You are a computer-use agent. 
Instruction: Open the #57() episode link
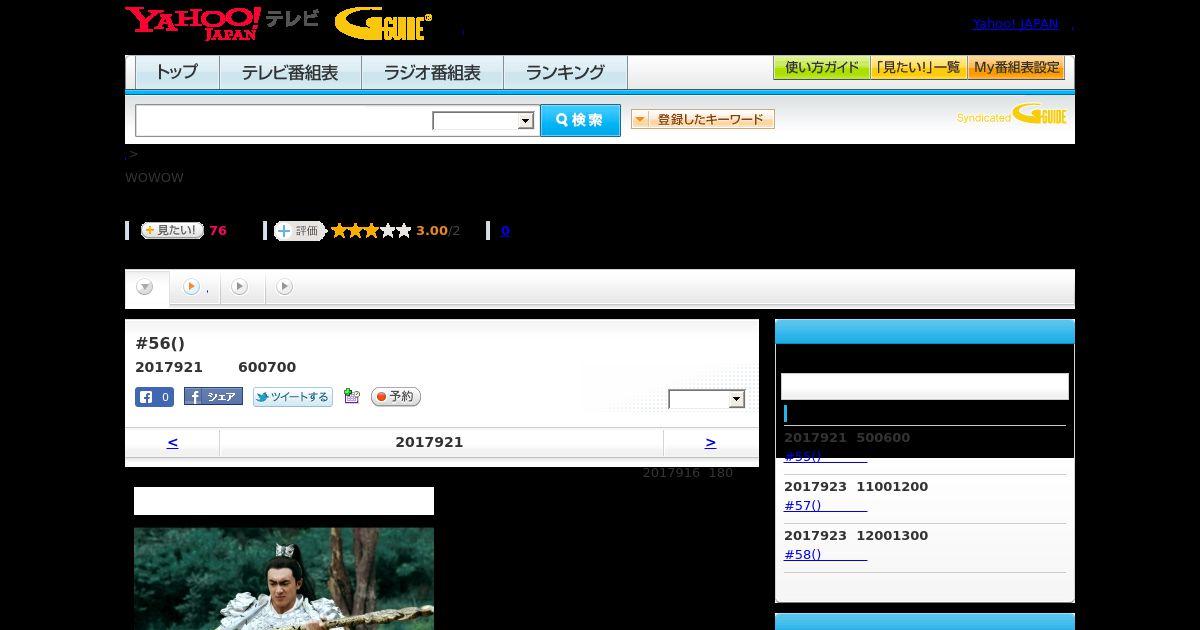coord(825,505)
